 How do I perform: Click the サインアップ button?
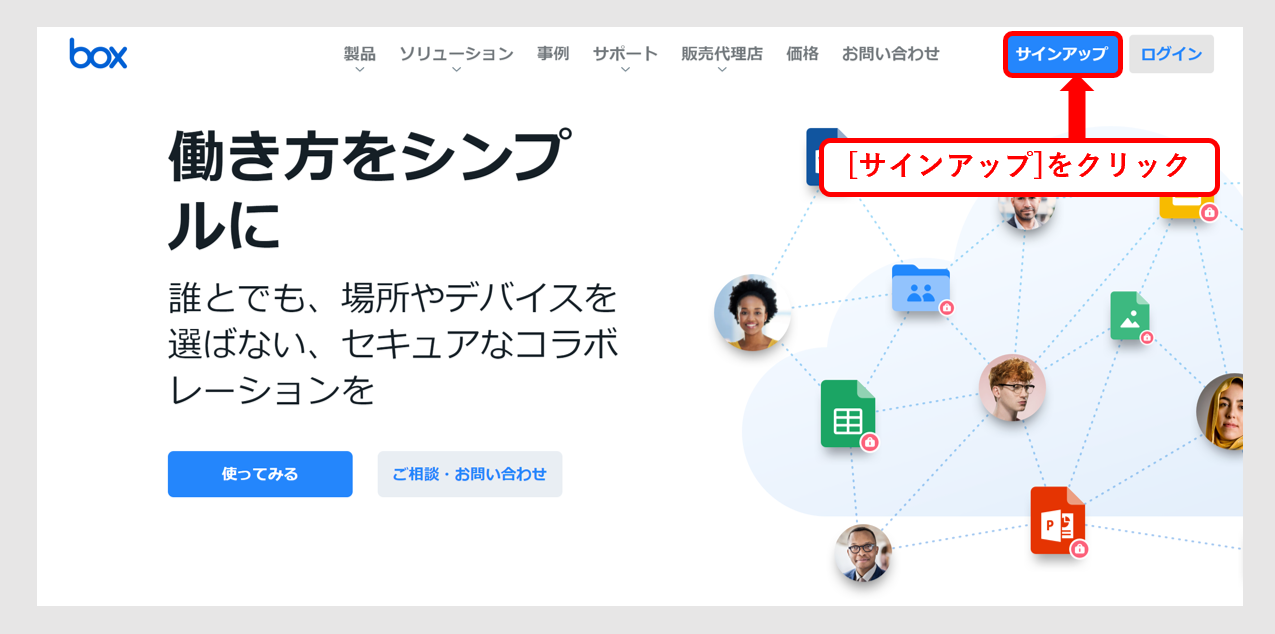pyautogui.click(x=1062, y=54)
